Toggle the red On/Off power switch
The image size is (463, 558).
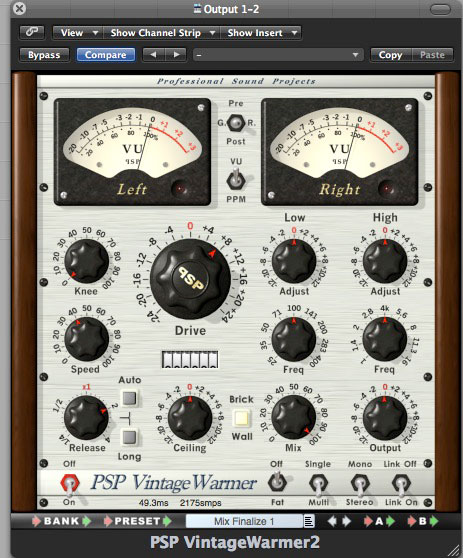69,484
